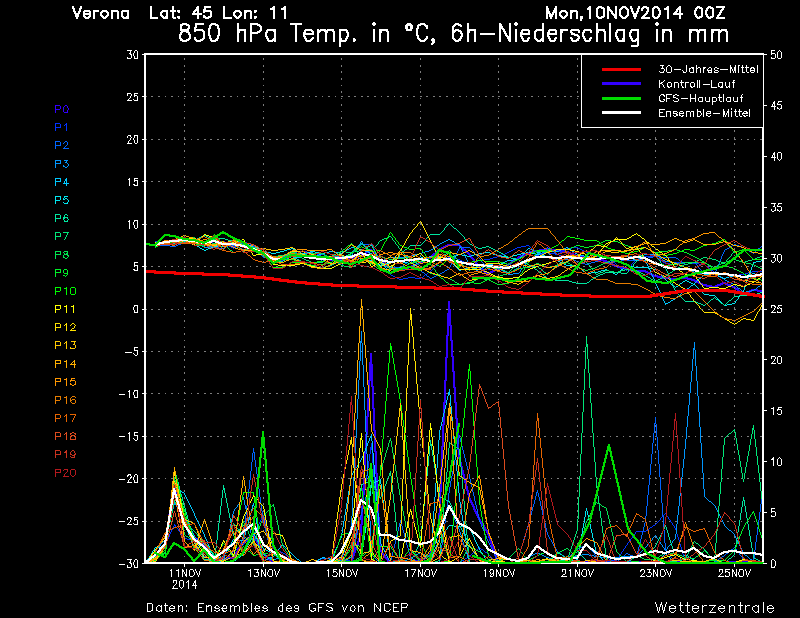Click the 19NOV date axis label
Viewport: 800px width, 618px height.
[499, 573]
